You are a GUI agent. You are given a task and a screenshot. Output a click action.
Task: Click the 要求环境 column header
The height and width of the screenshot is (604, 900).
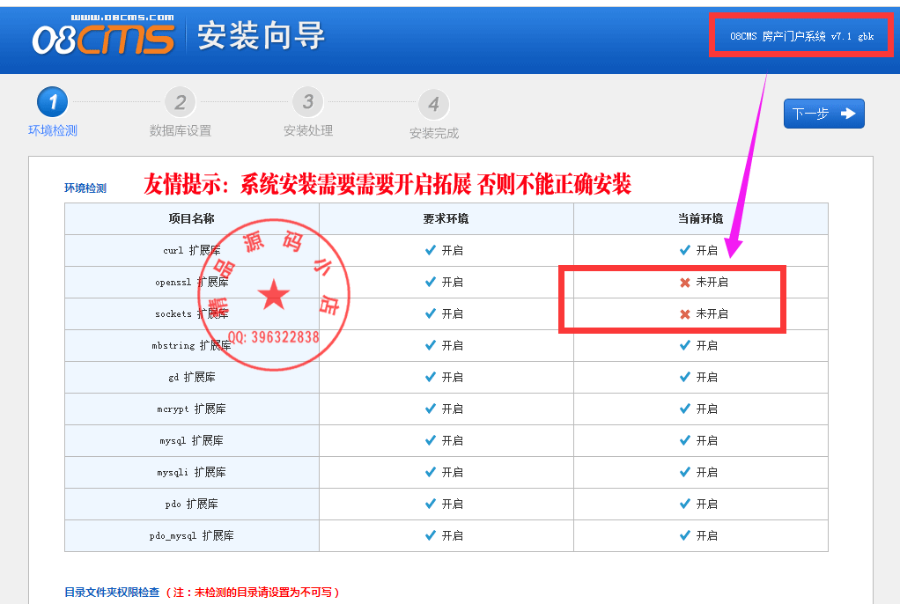tap(446, 219)
